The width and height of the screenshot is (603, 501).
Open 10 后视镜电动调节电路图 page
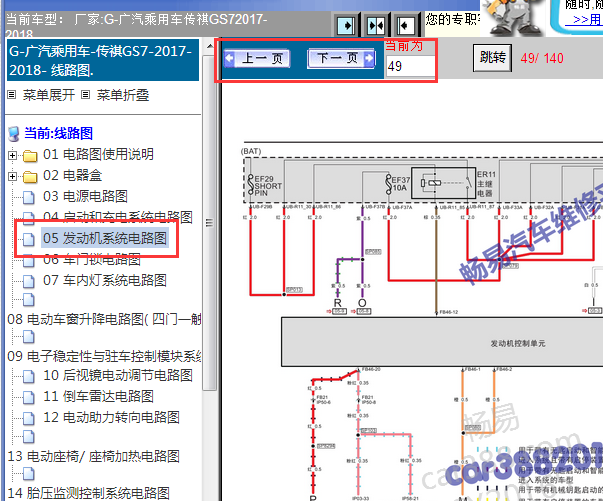point(118,375)
